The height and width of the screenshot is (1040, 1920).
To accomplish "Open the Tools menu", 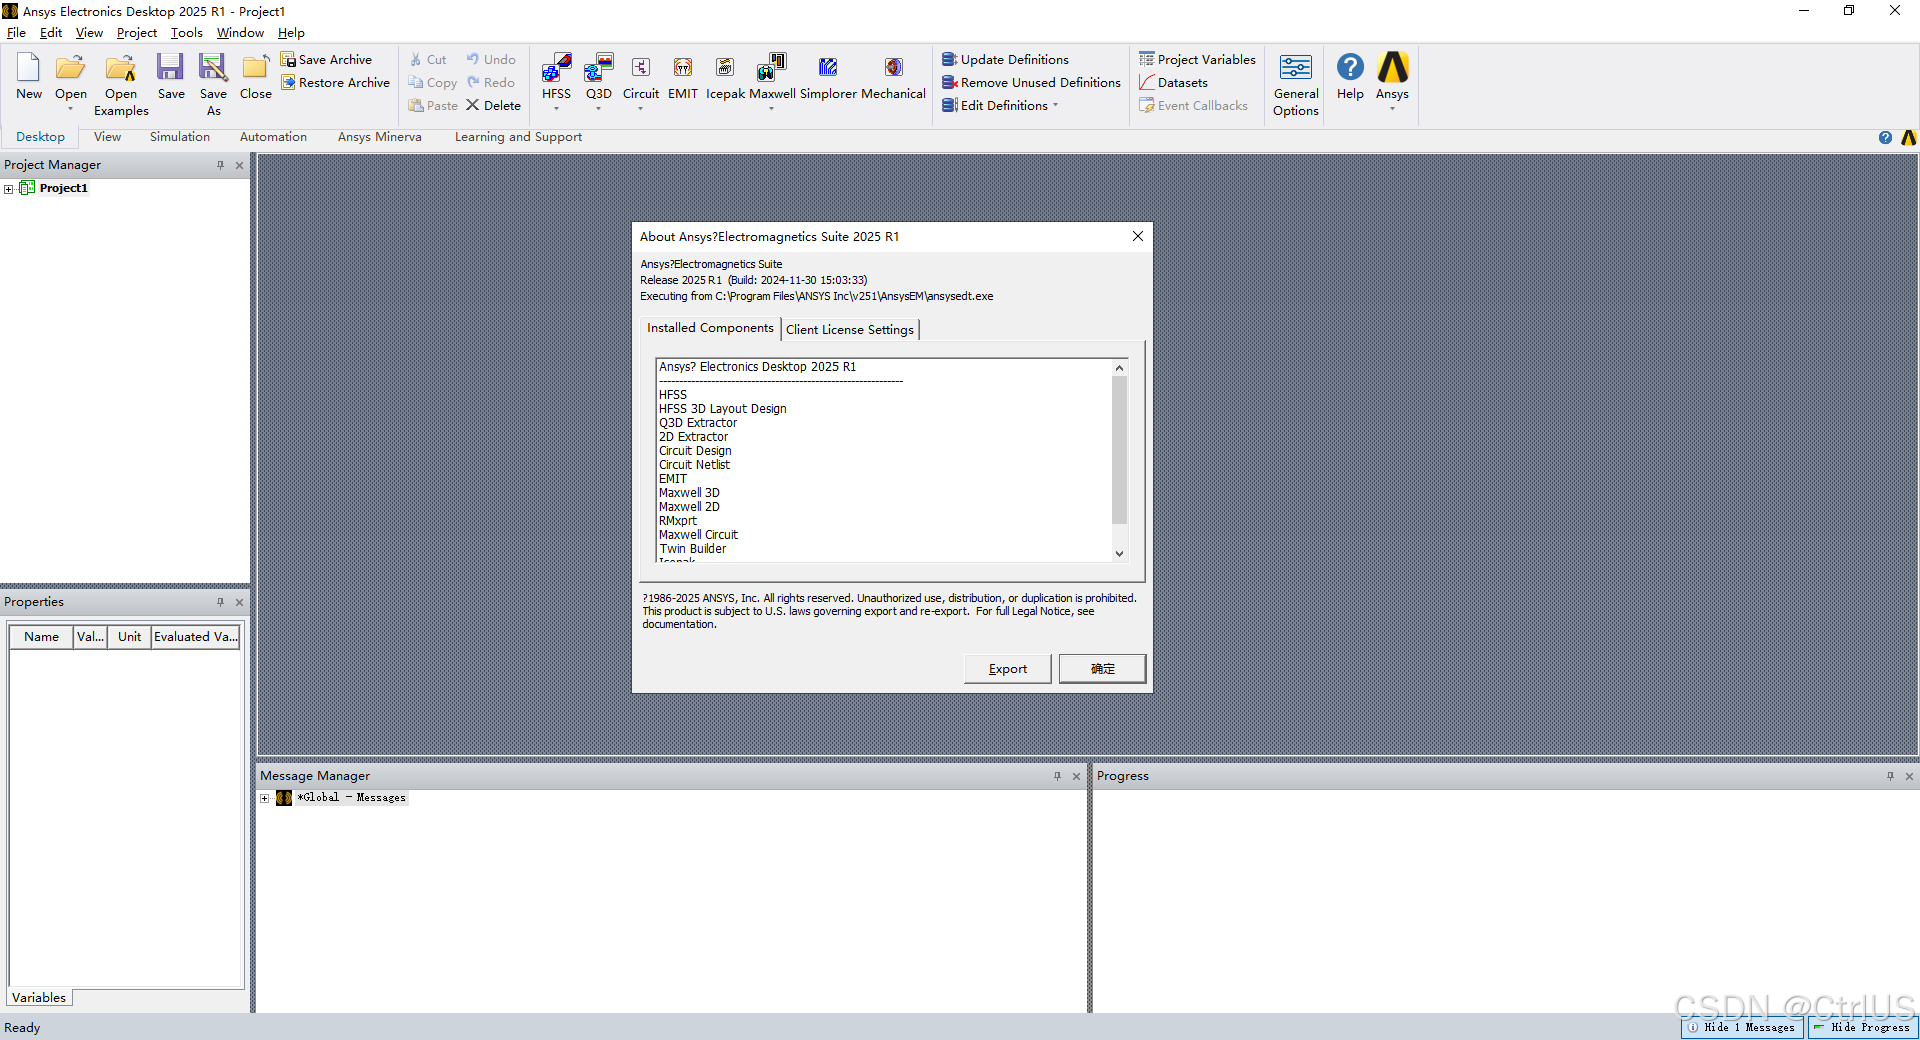I will click(187, 33).
